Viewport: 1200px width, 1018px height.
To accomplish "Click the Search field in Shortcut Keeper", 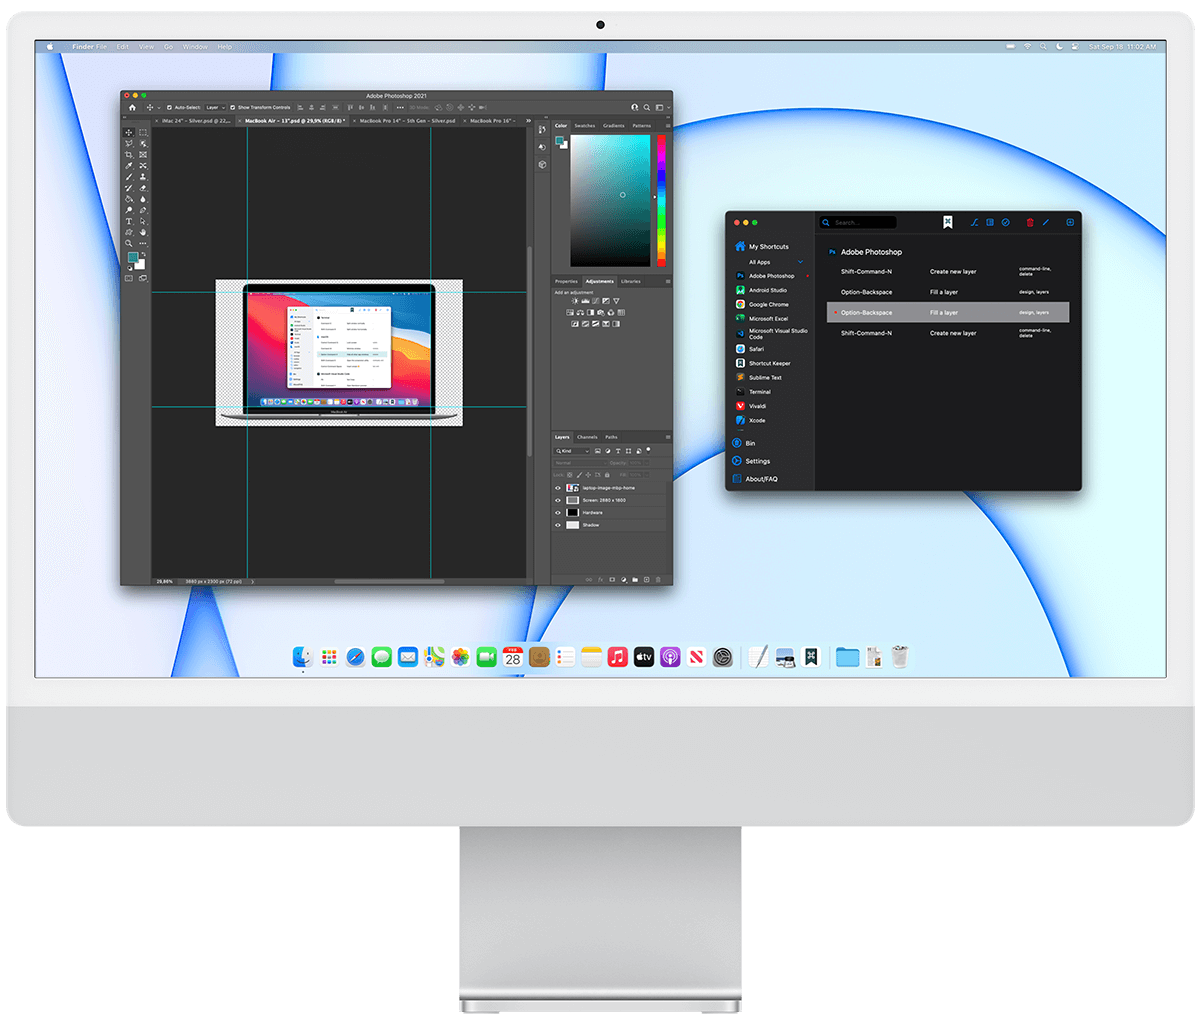I will point(858,223).
